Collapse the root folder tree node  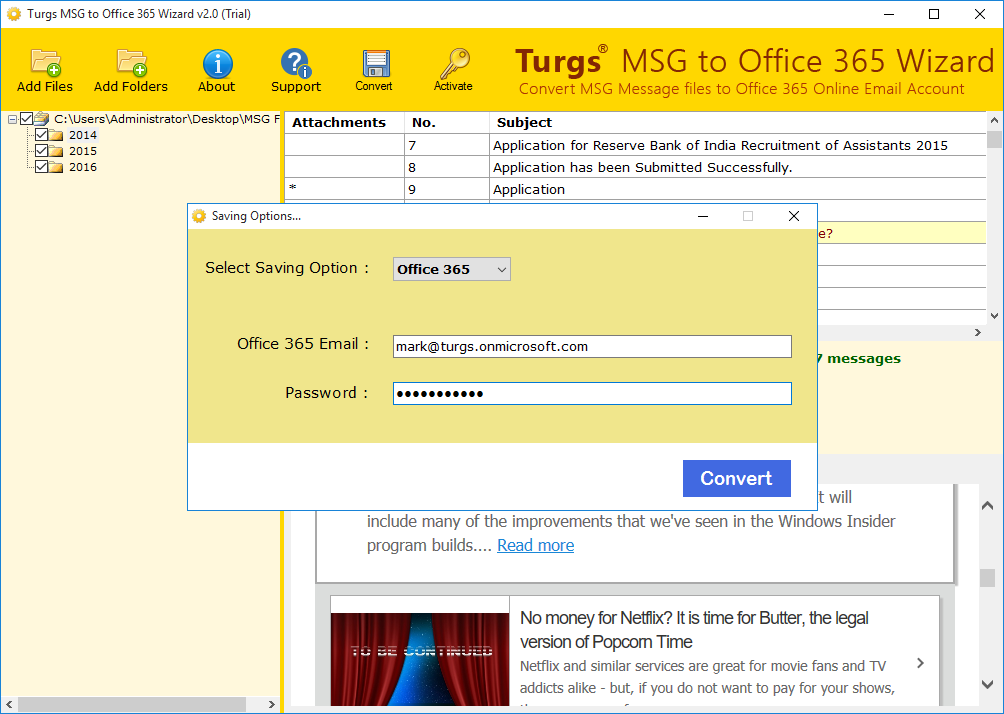pos(12,119)
